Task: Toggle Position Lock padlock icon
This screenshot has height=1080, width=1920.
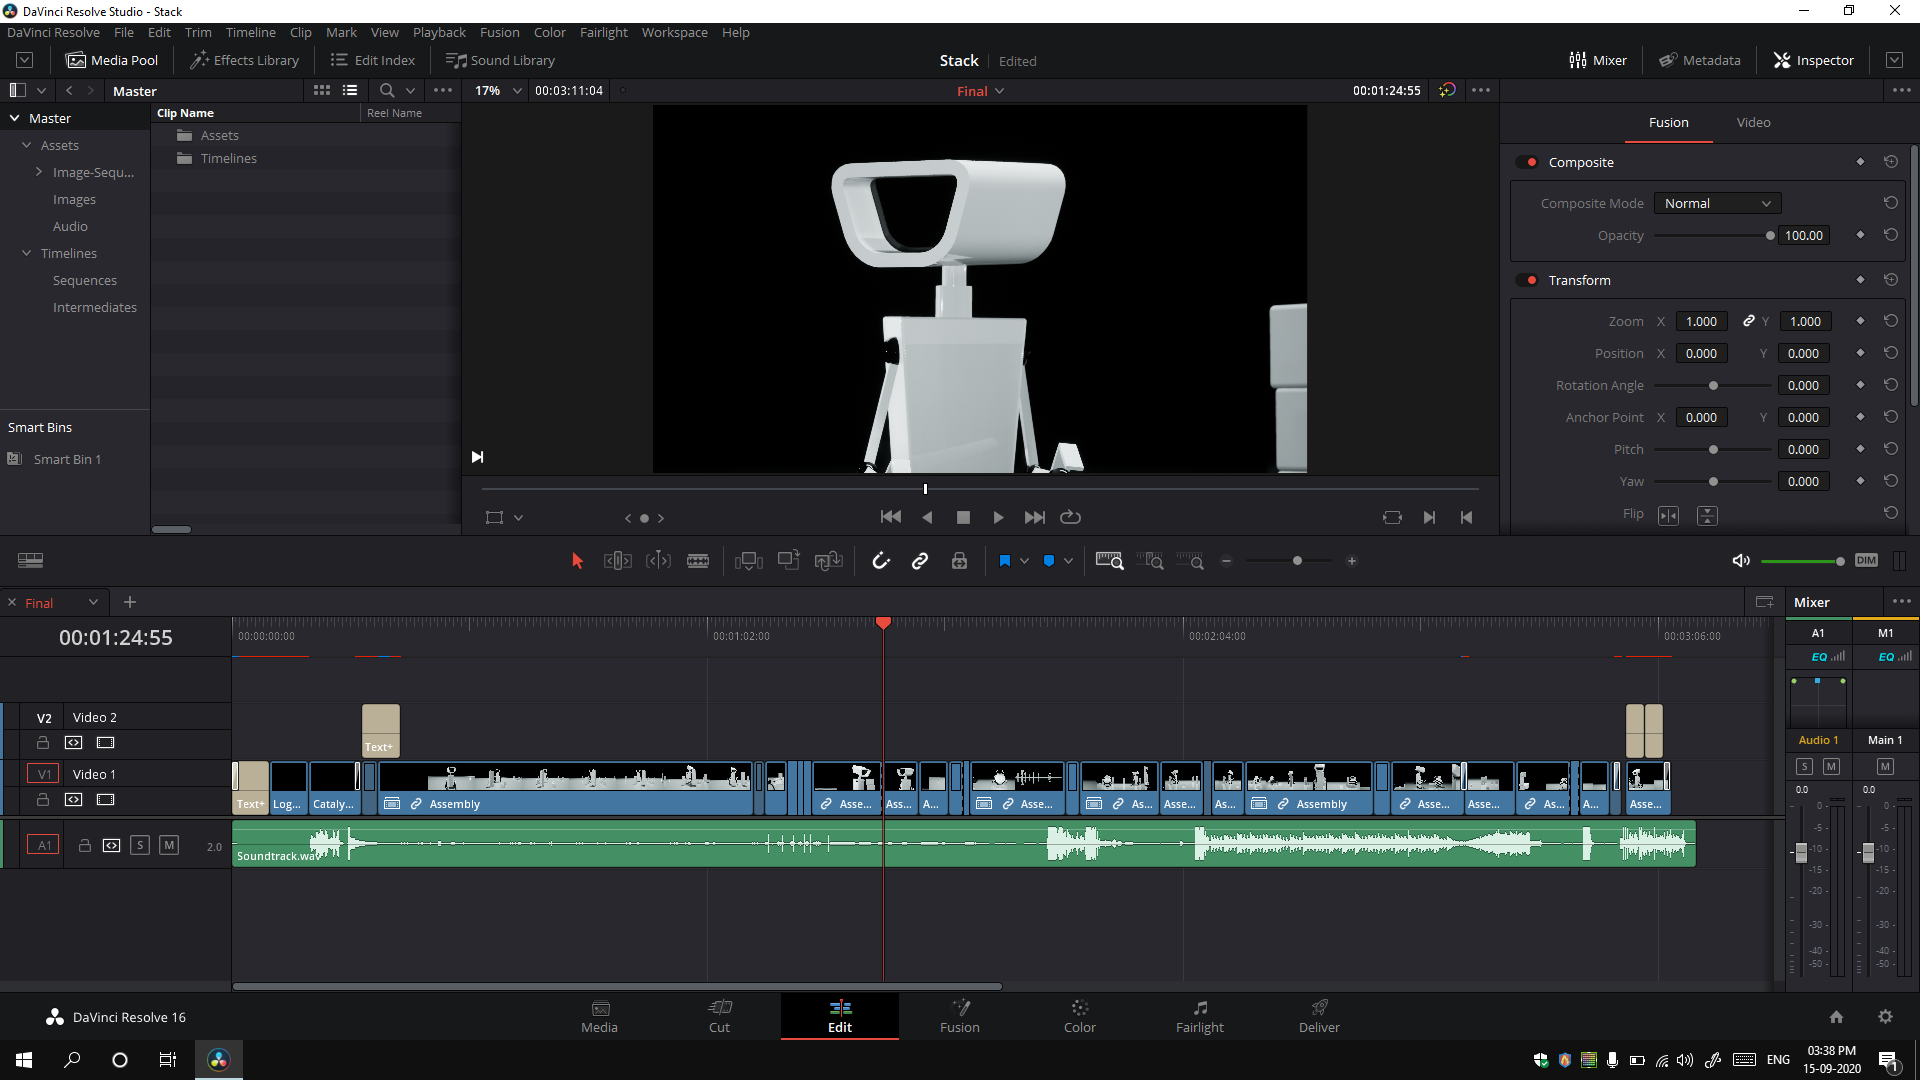Action: (959, 561)
